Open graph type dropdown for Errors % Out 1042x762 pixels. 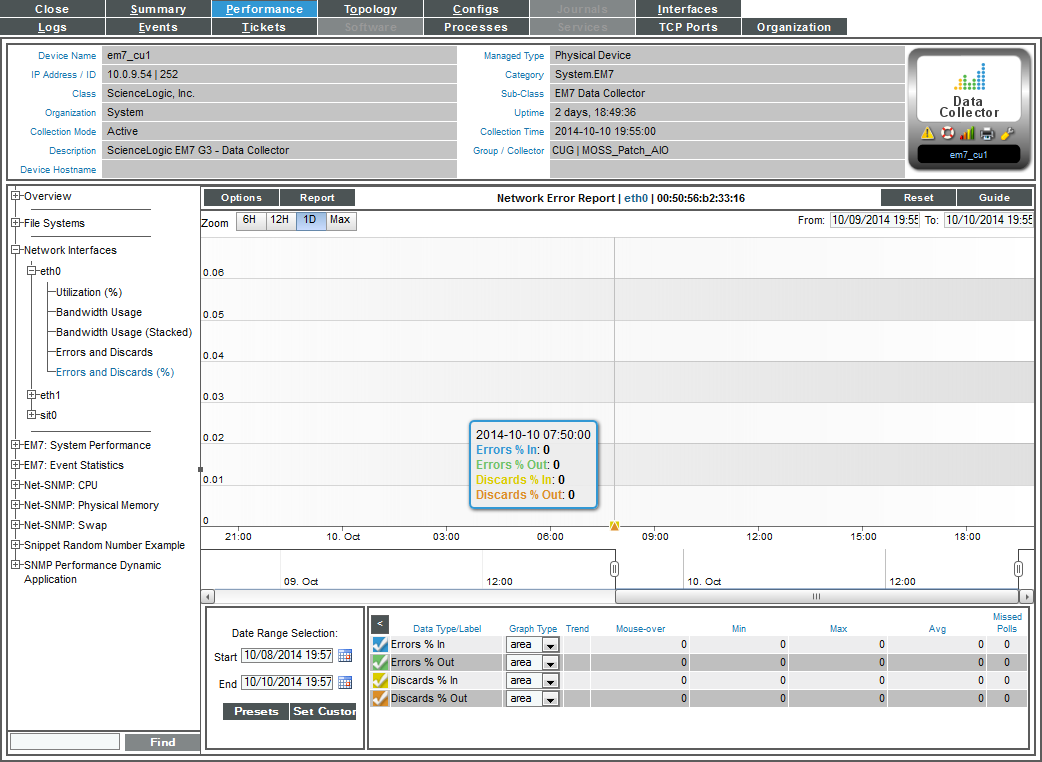pos(533,662)
